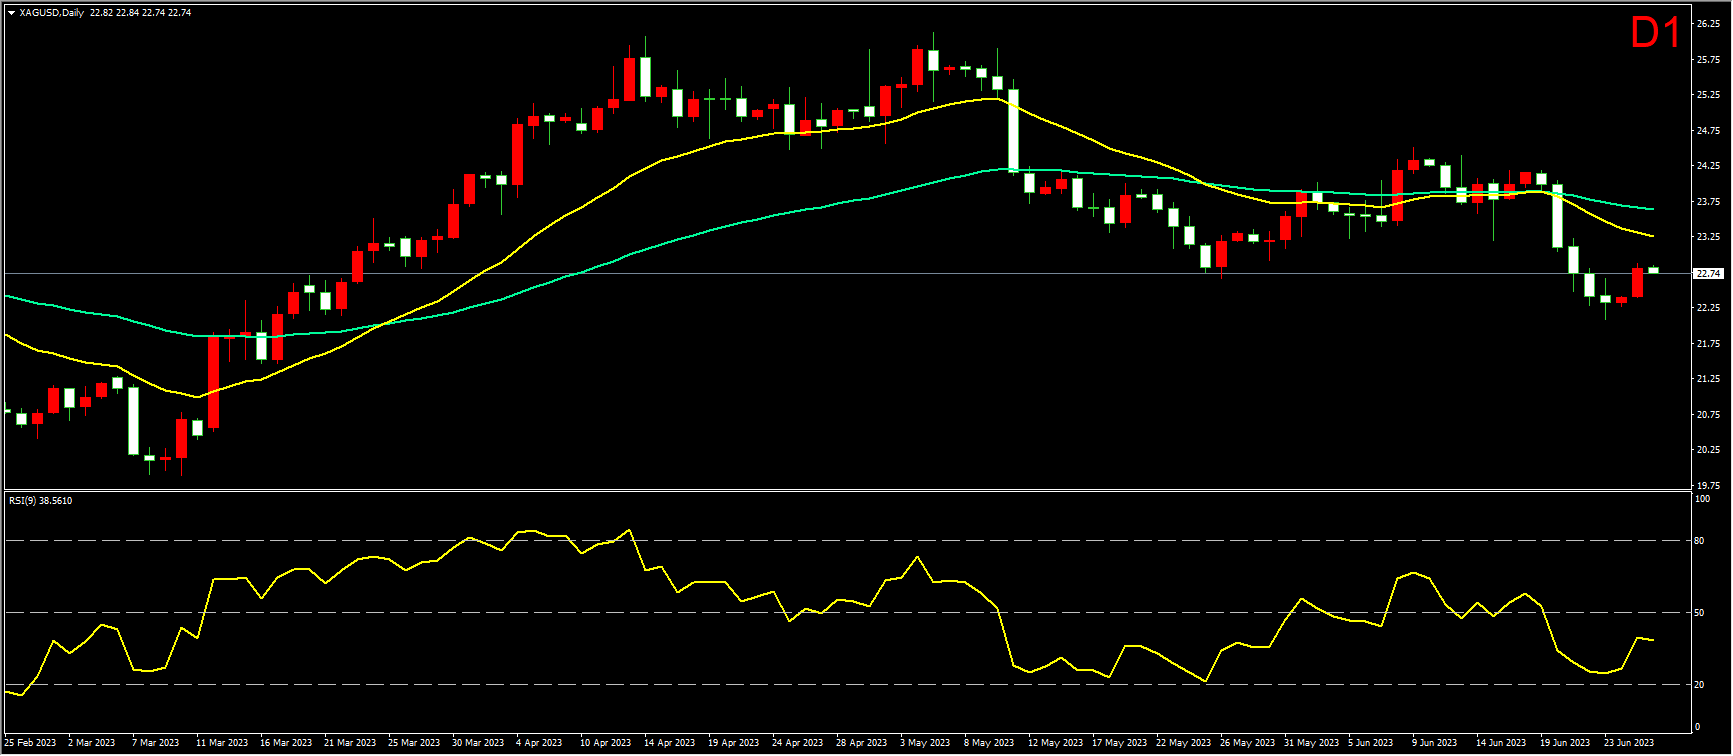Click the 28 Apr 2023 date label
This screenshot has width=1733, height=756.
pyautogui.click(x=862, y=743)
